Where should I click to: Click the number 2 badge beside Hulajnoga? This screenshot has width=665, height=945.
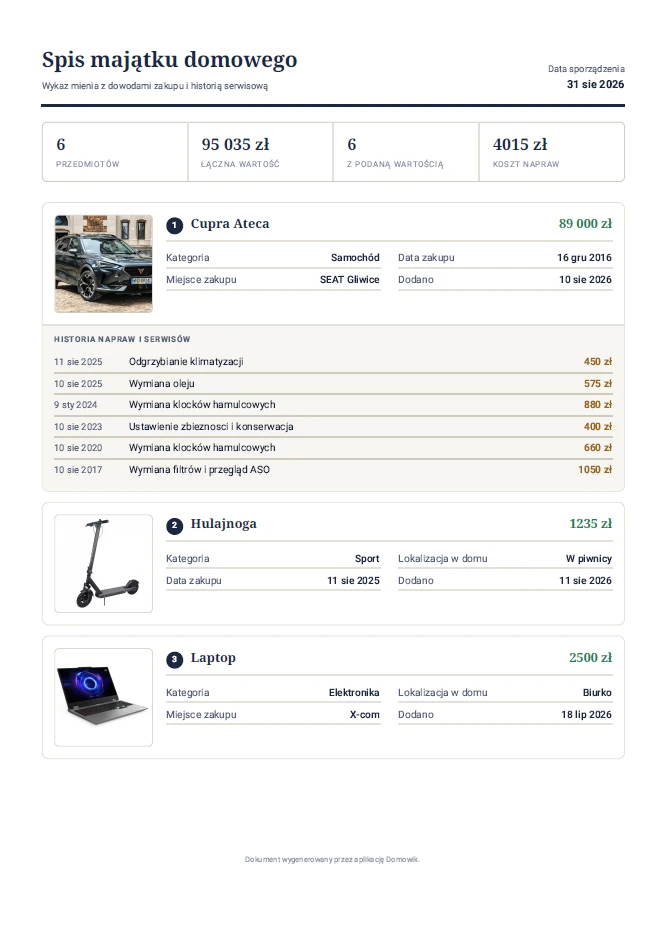point(174,526)
